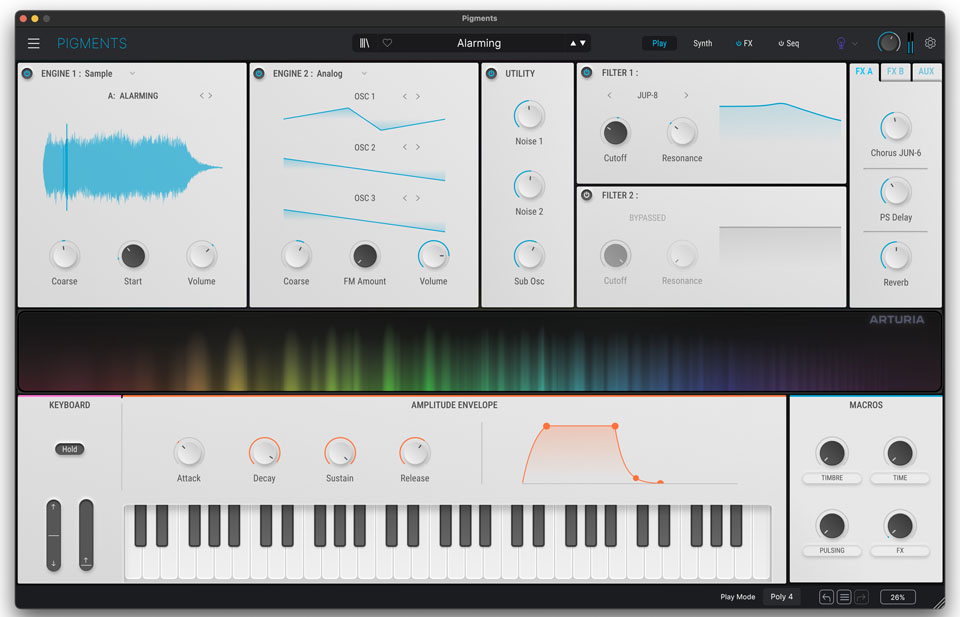Viewport: 960px width, 617px height.
Task: Select the FX B tab
Action: [895, 72]
